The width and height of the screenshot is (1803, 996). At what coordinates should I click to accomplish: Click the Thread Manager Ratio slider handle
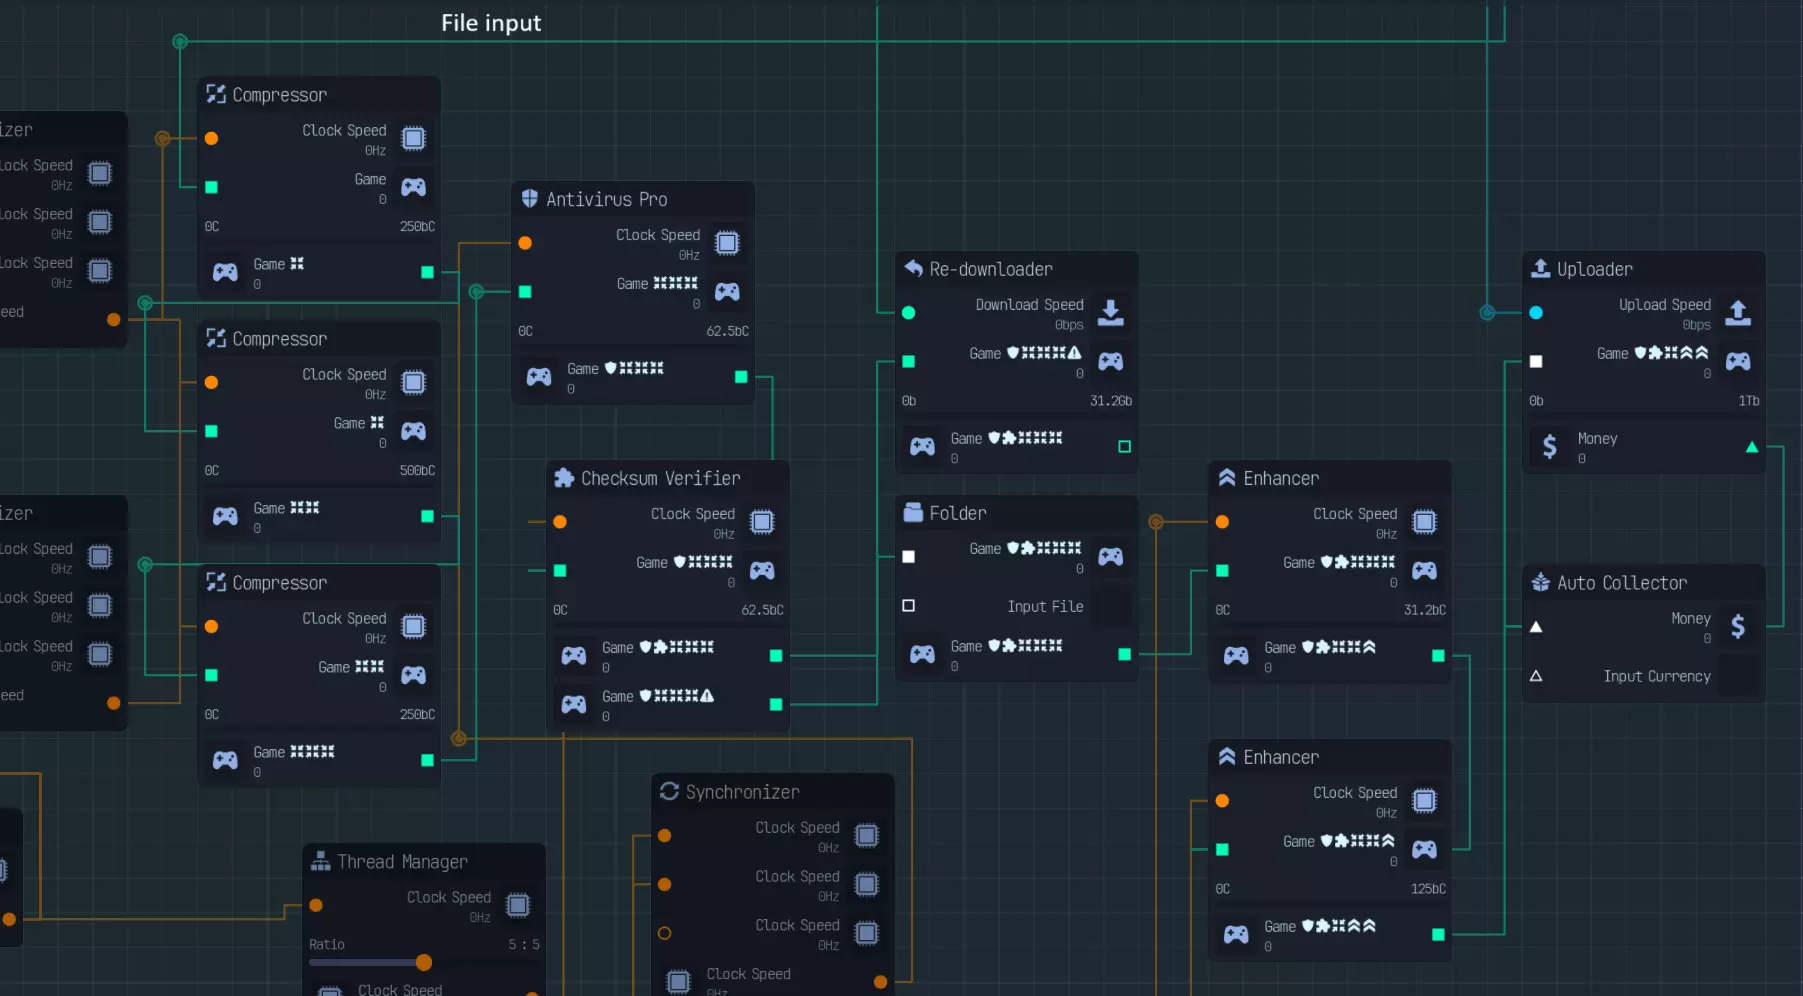coord(424,962)
